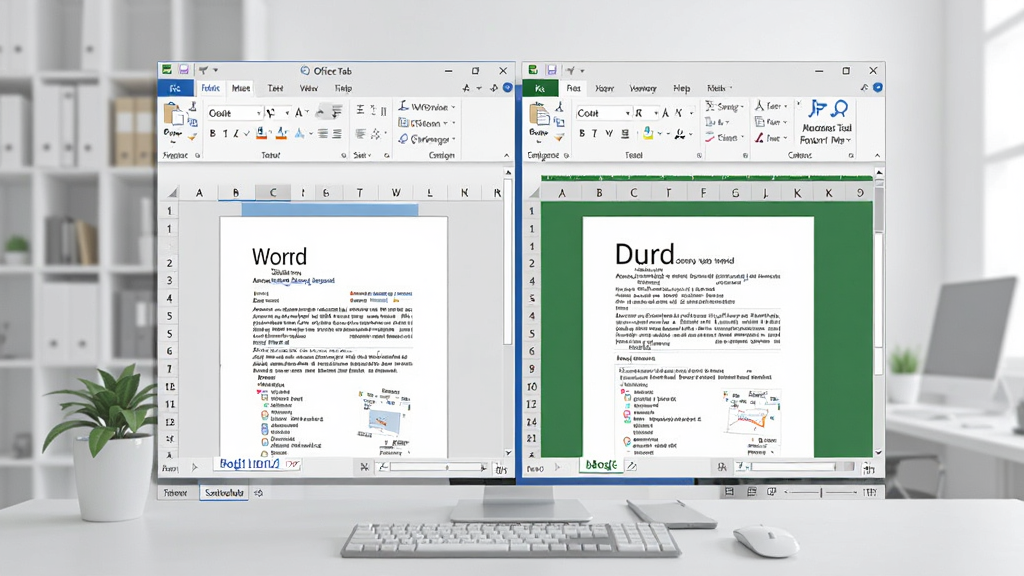This screenshot has height=576, width=1024.
Task: Toggle the italic T button in the green window
Action: click(x=594, y=133)
